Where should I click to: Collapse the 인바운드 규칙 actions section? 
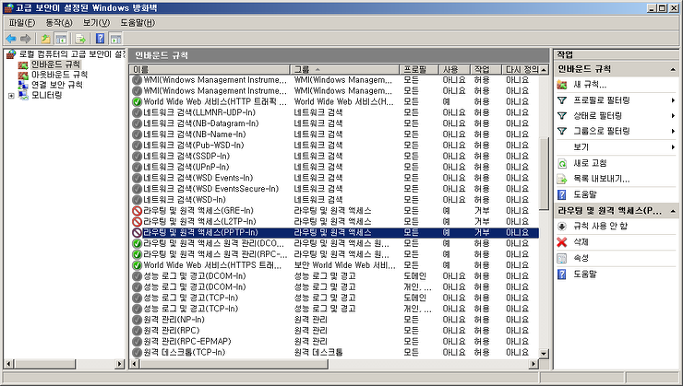coord(673,69)
